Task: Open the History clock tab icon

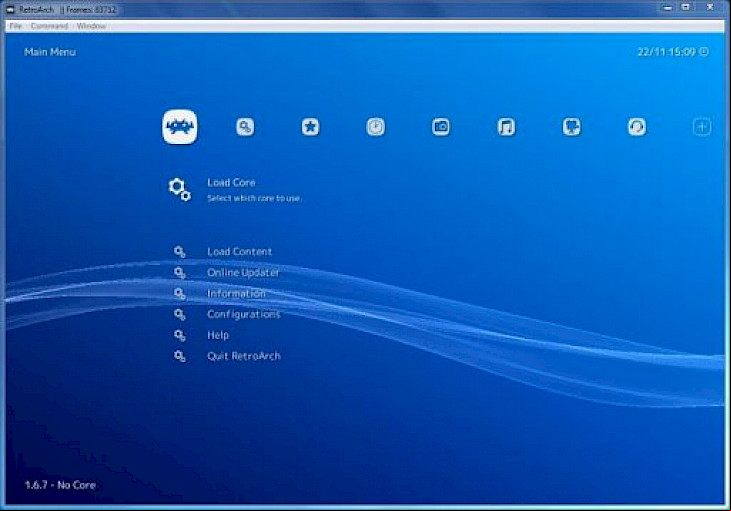Action: 376,127
